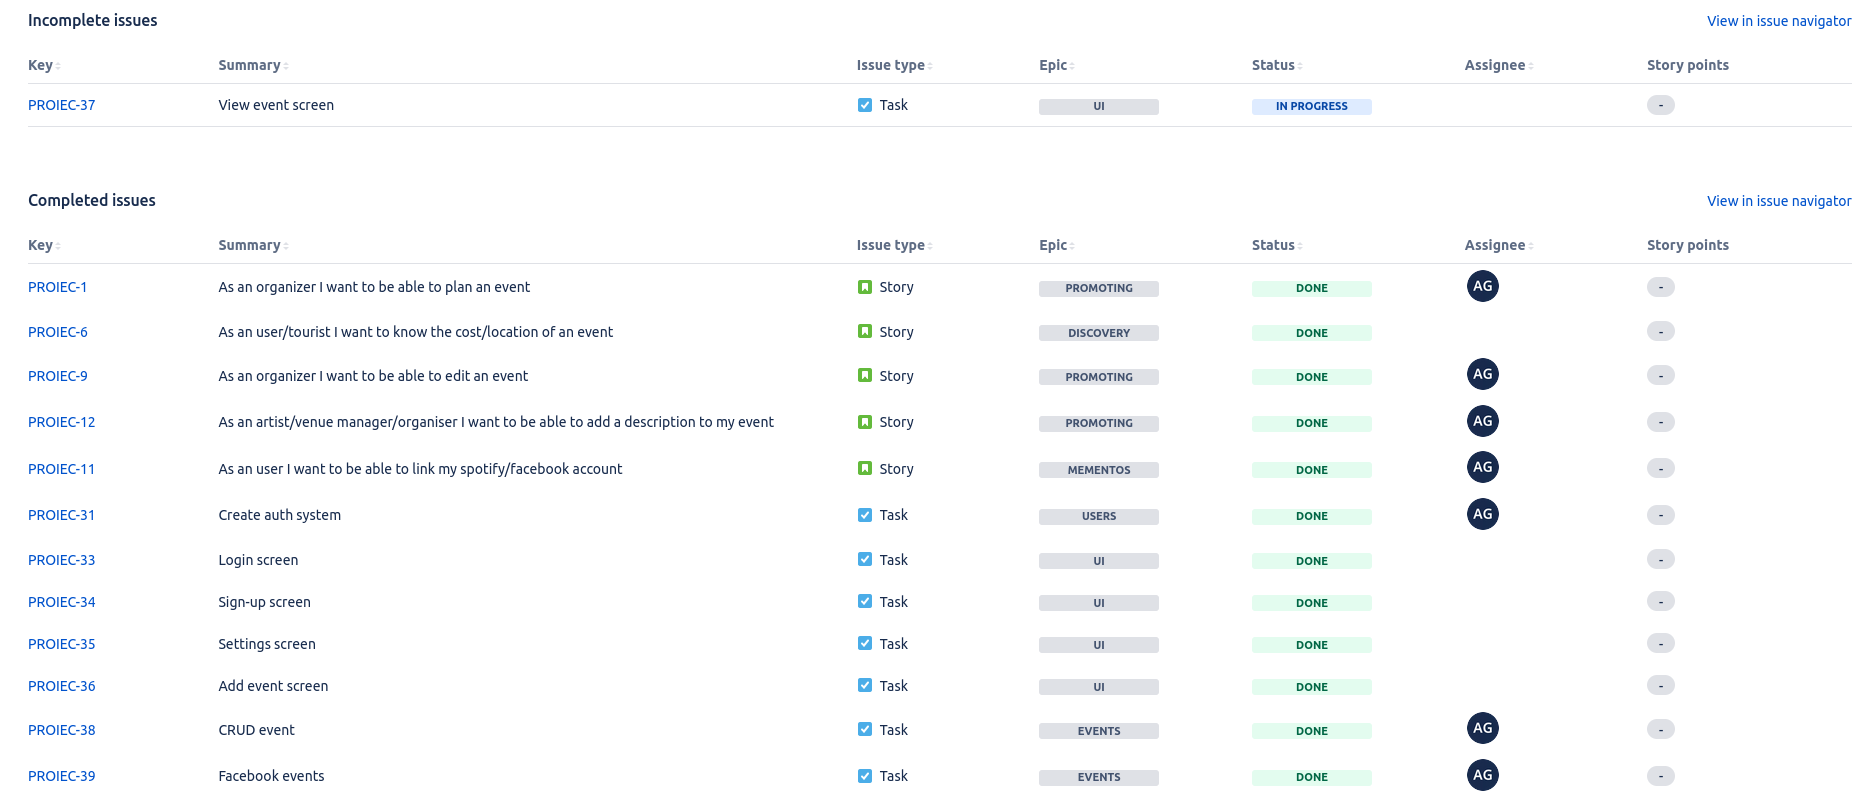
Task: Click the Story icon for PROIEC-11
Action: point(864,468)
